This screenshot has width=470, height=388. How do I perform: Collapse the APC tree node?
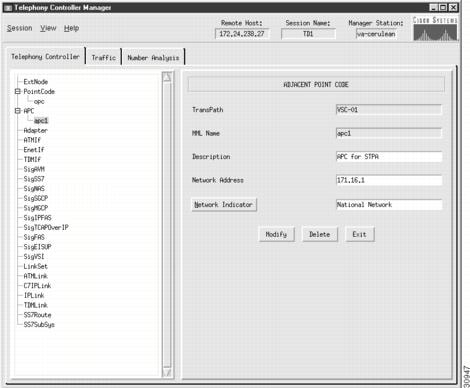point(17,111)
